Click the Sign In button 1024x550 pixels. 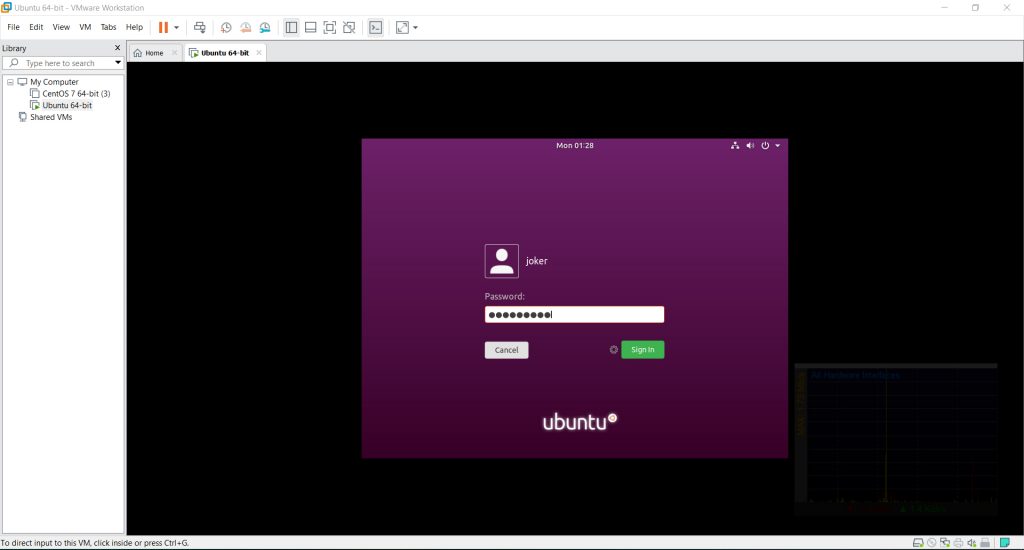pyautogui.click(x=643, y=349)
